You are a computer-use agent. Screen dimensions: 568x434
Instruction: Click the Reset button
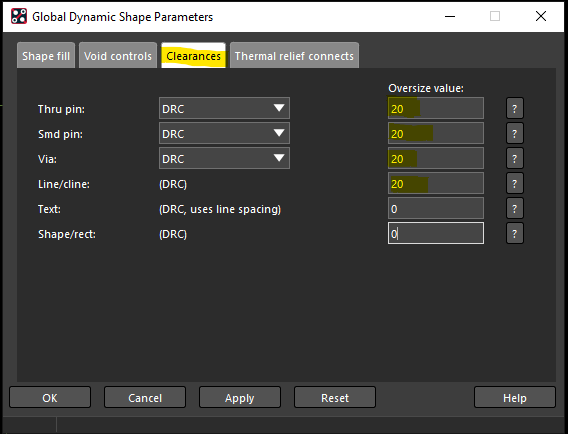click(335, 397)
